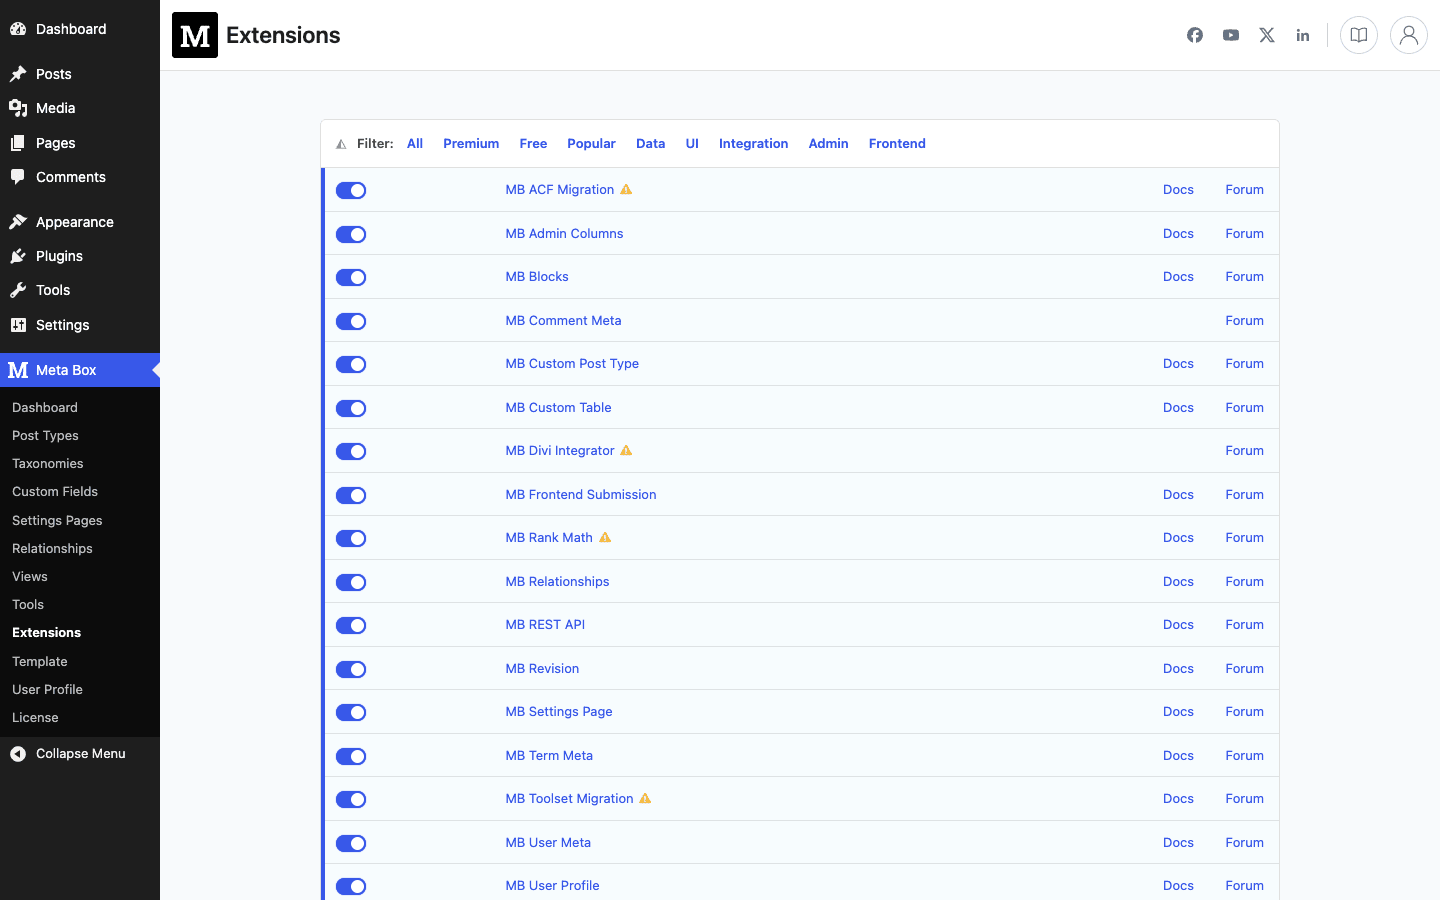The image size is (1440, 900).
Task: Toggle MB ACF Migration extension switch
Action: (x=351, y=190)
